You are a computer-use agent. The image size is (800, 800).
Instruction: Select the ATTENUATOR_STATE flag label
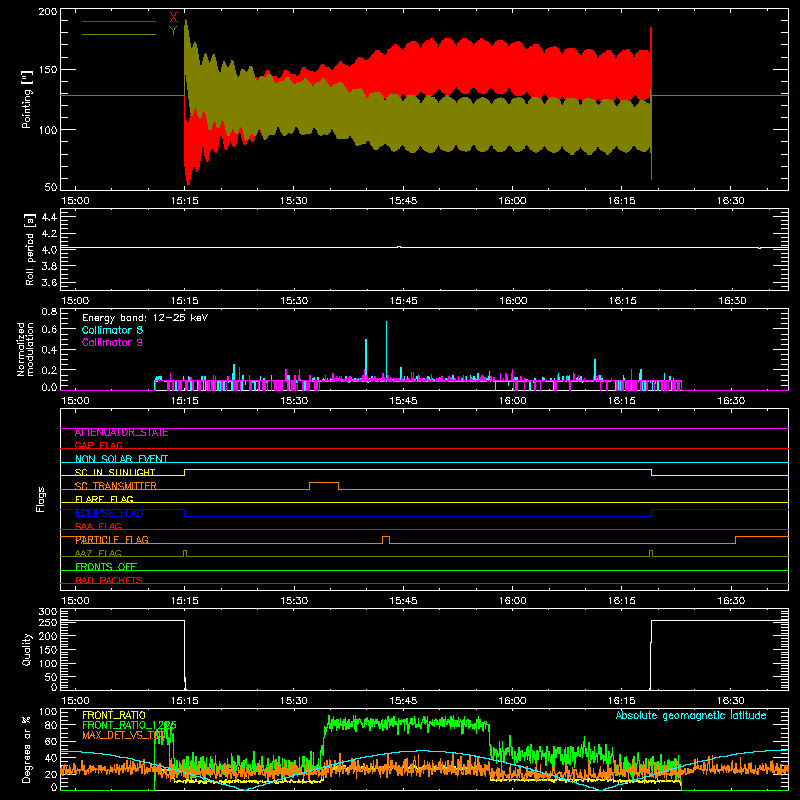(x=121, y=433)
